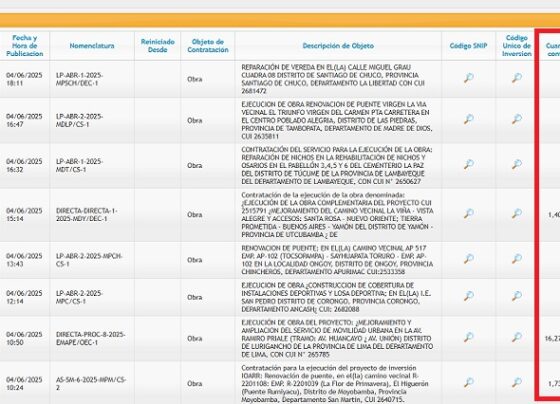Open Código Unico de Inversion magnifier, 16:47 row

[x=516, y=119]
